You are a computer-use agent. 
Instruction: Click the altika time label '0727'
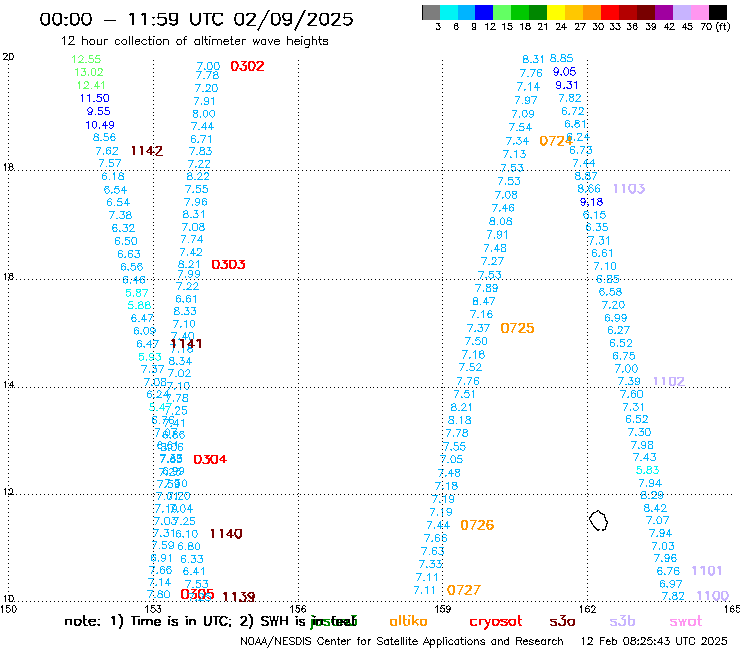[x=464, y=590]
